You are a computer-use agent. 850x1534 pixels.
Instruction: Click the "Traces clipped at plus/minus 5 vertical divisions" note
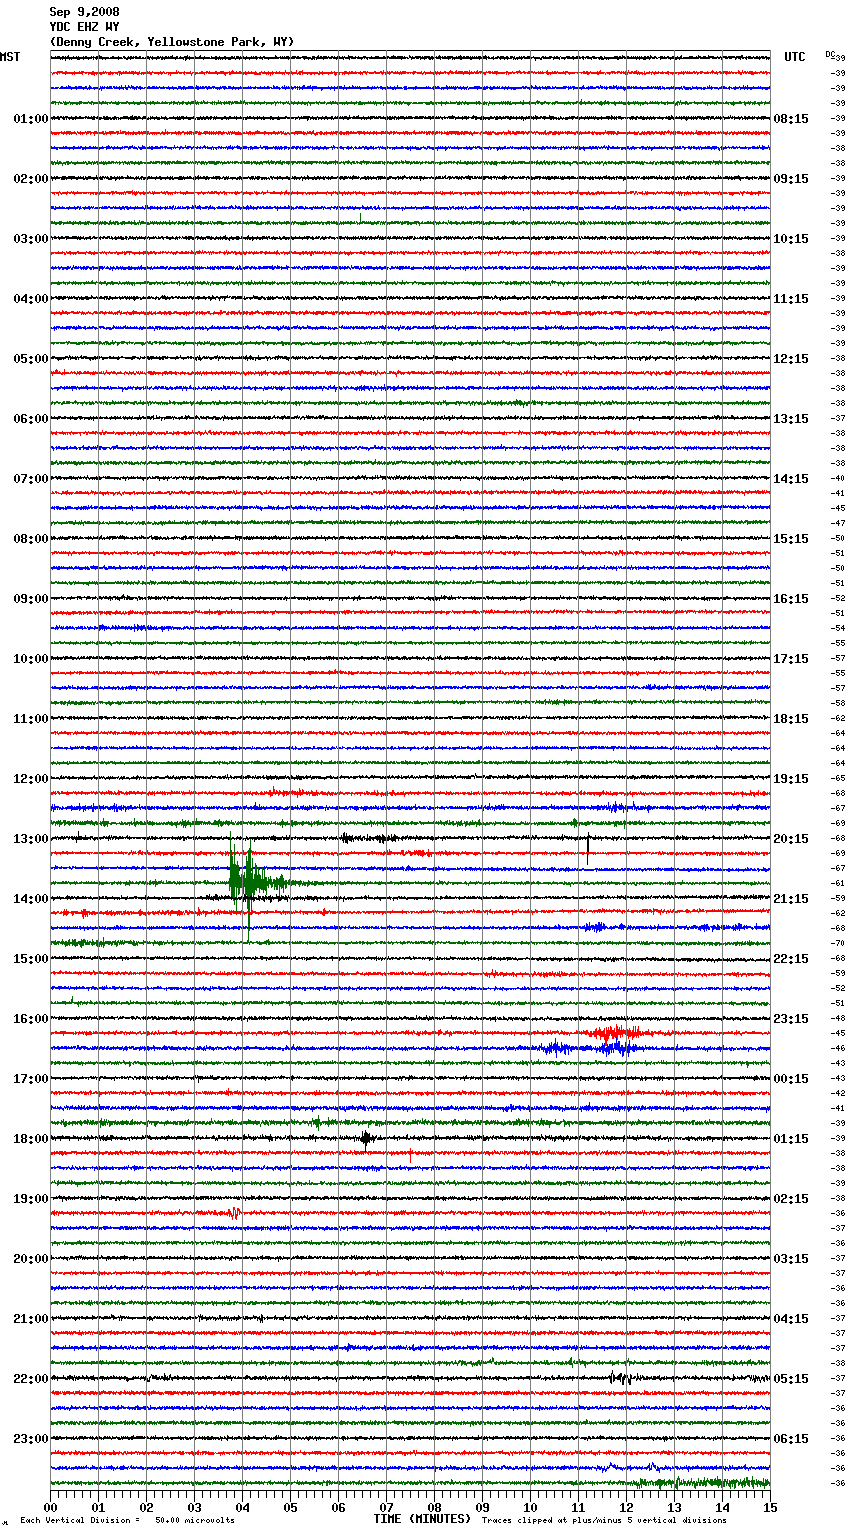tap(604, 1520)
